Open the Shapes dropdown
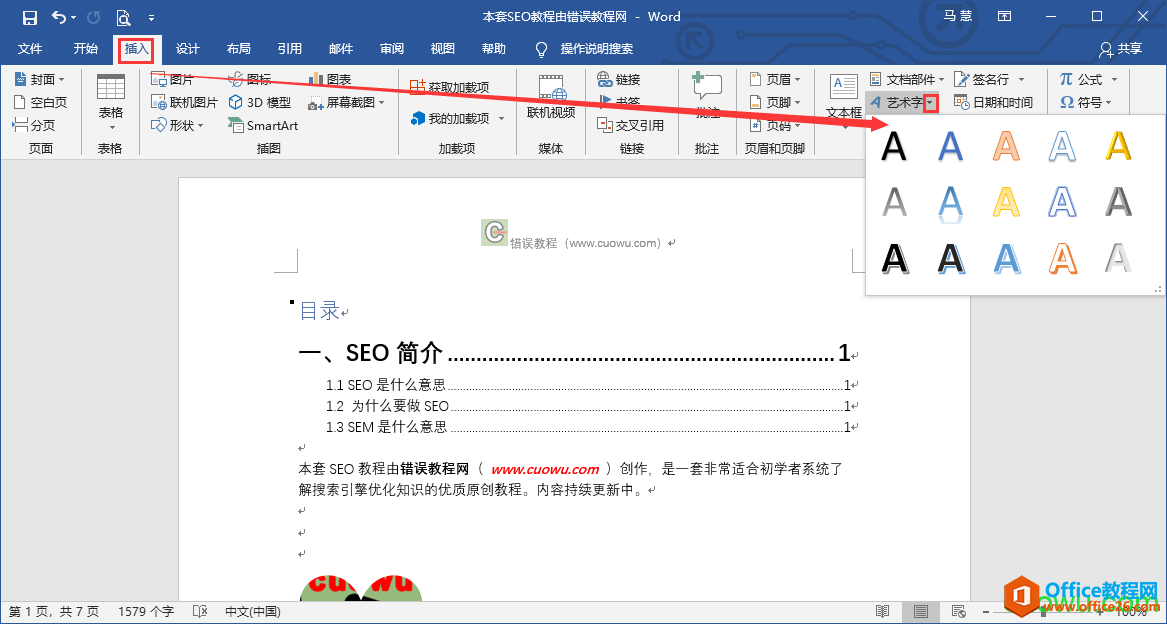Viewport: 1167px width, 624px height. pos(178,126)
